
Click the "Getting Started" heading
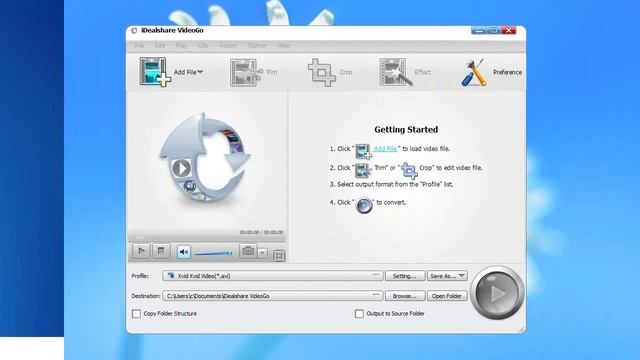pyautogui.click(x=406, y=129)
